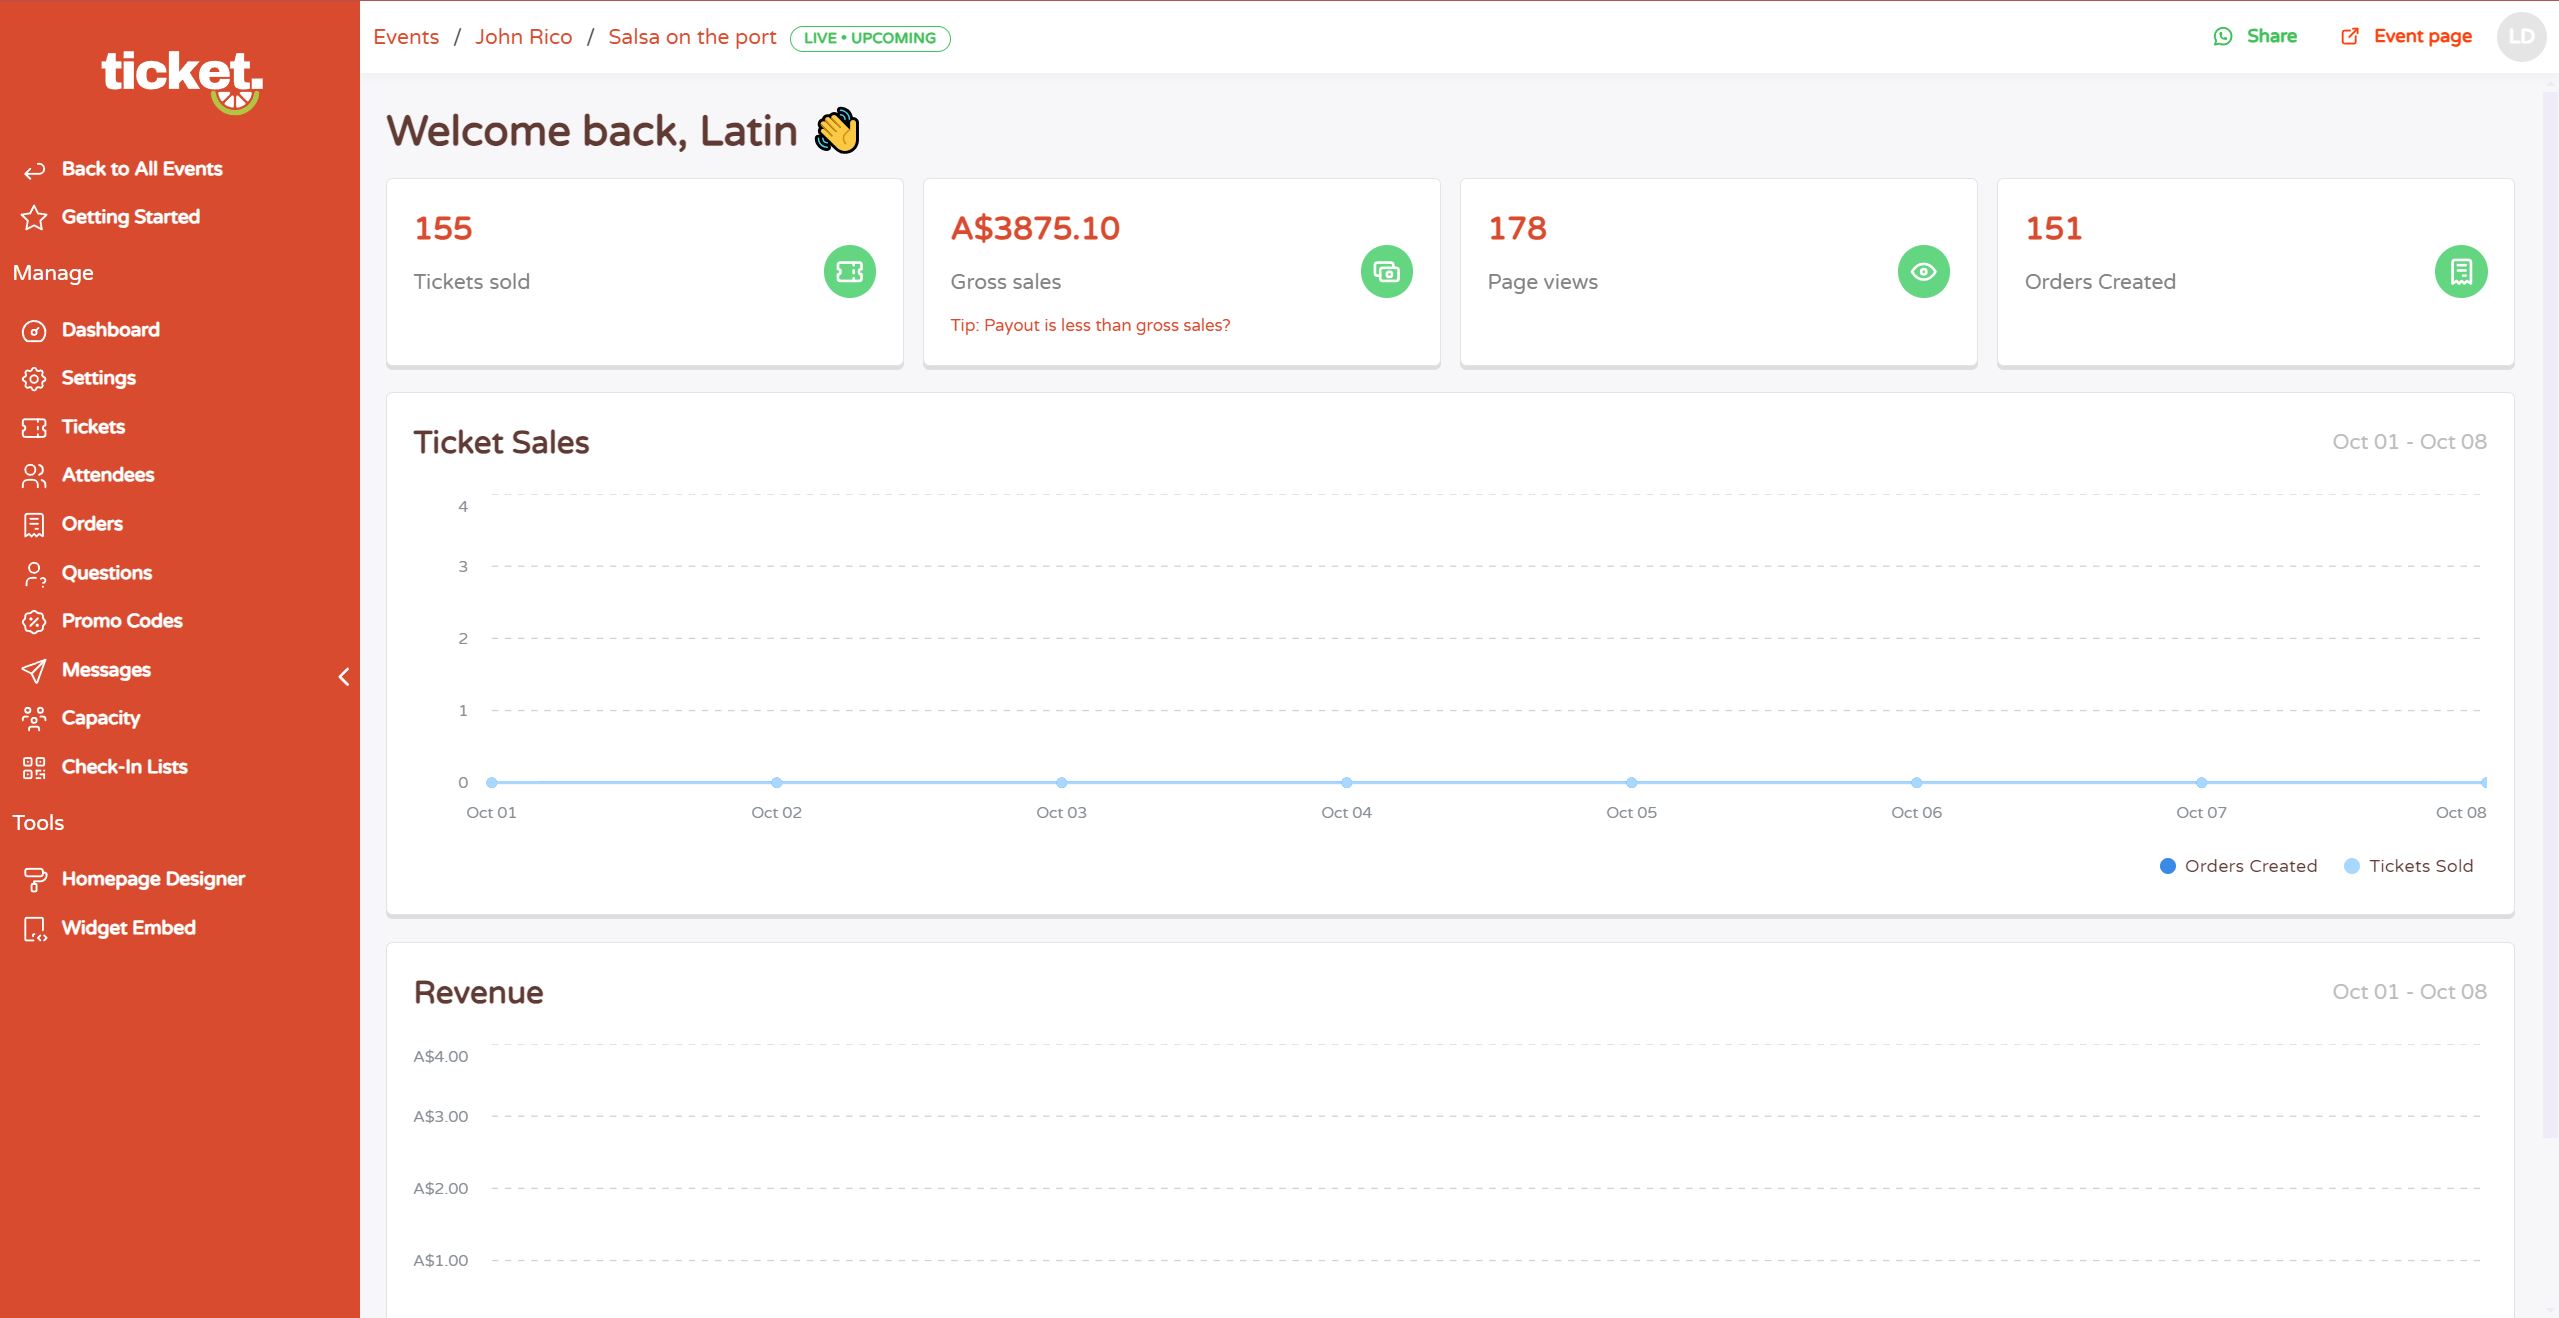Collapse the sidebar with the chevron arrow
The width and height of the screenshot is (2559, 1318).
(x=344, y=677)
